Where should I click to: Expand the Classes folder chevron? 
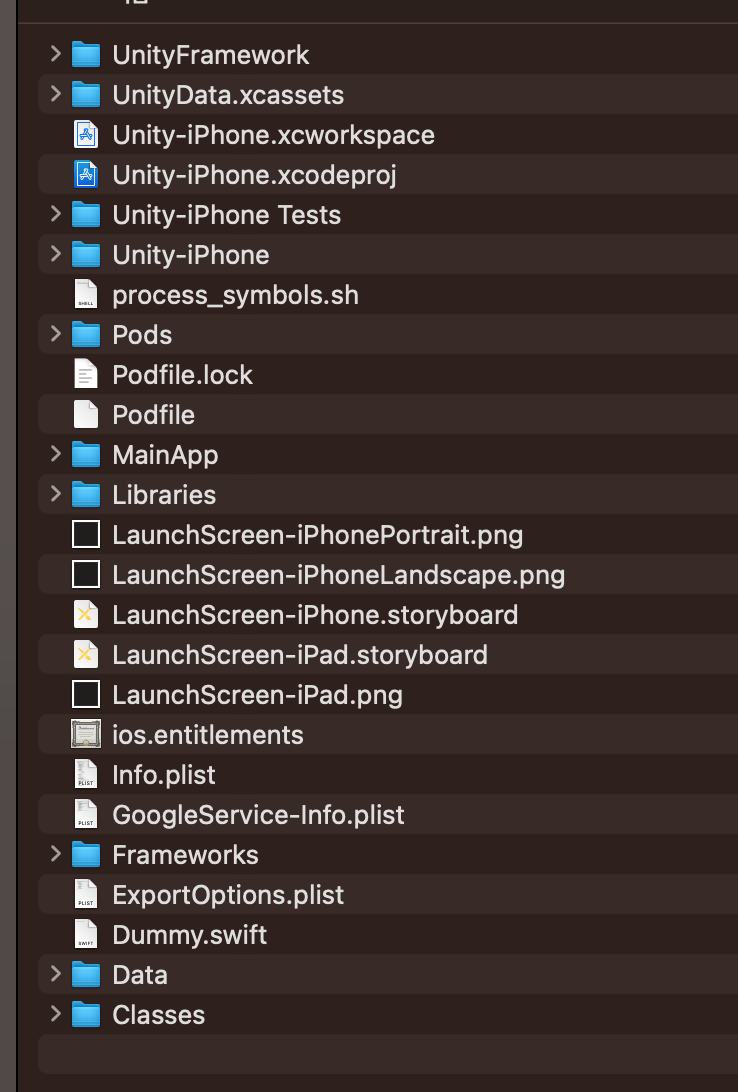56,1013
